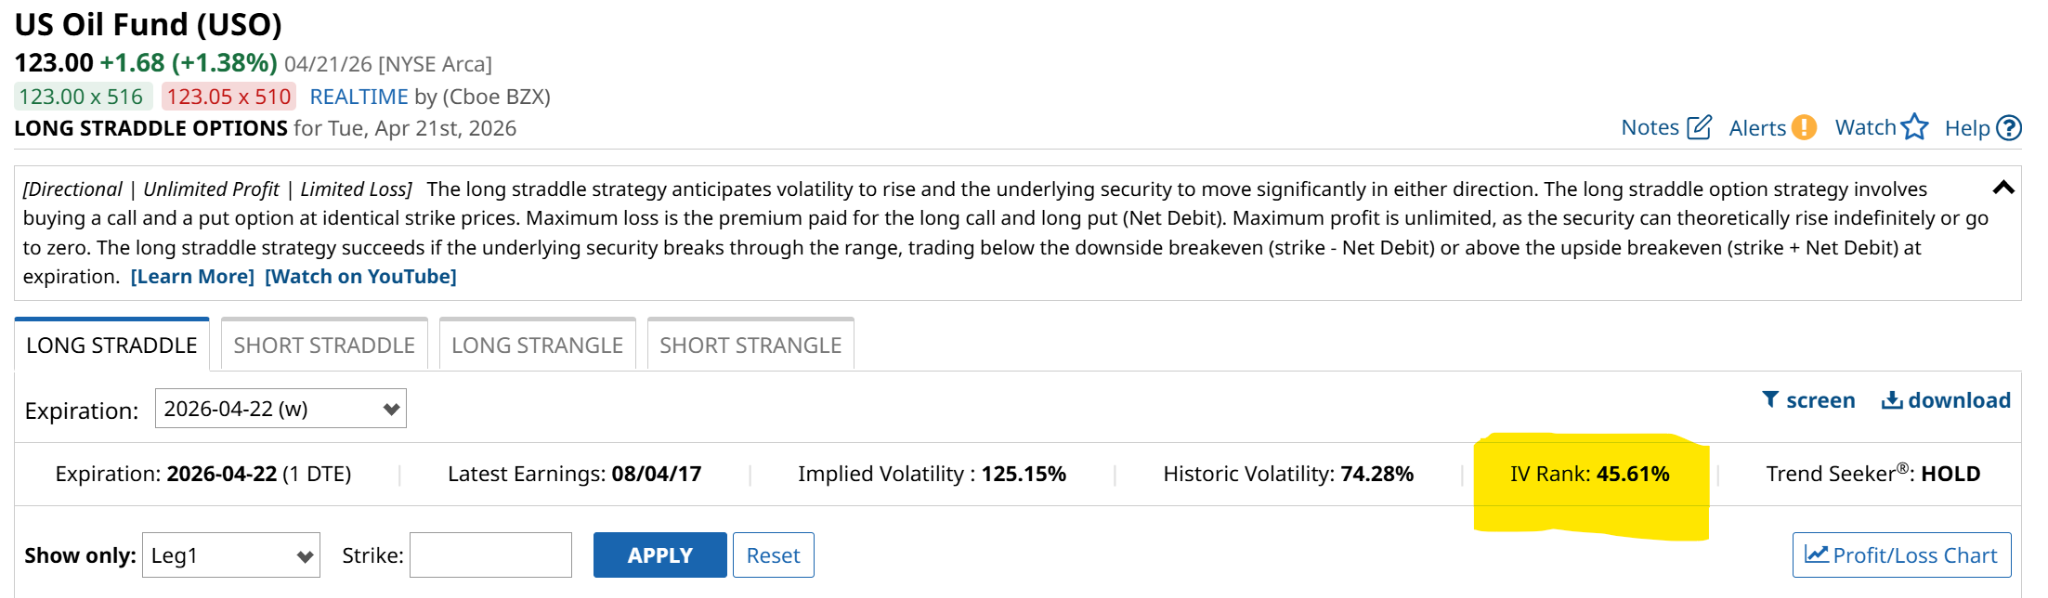
Task: Open the Show only Leg1 dropdown
Action: tap(231, 555)
